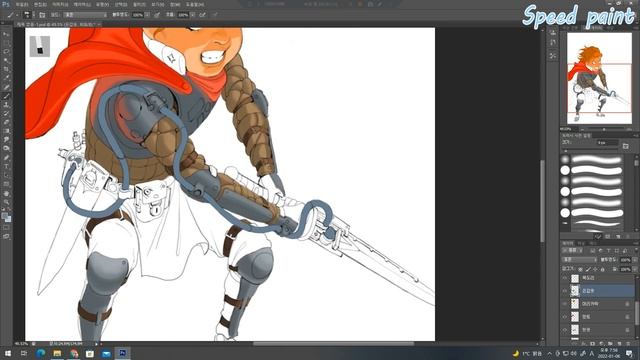Image resolution: width=640 pixels, height=360 pixels.
Task: Open the brush flow slider arrow
Action: coord(192,15)
